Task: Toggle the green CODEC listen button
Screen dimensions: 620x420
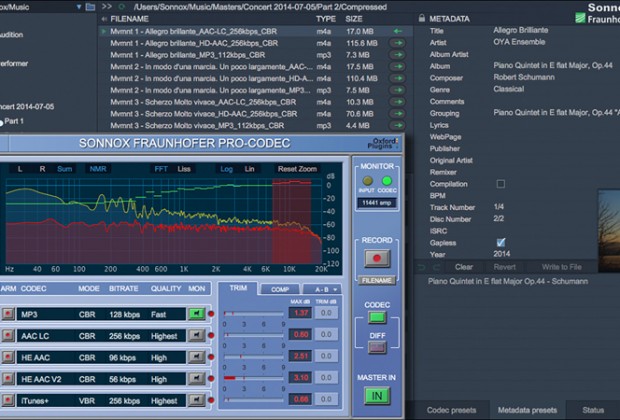Action: pyautogui.click(x=377, y=318)
